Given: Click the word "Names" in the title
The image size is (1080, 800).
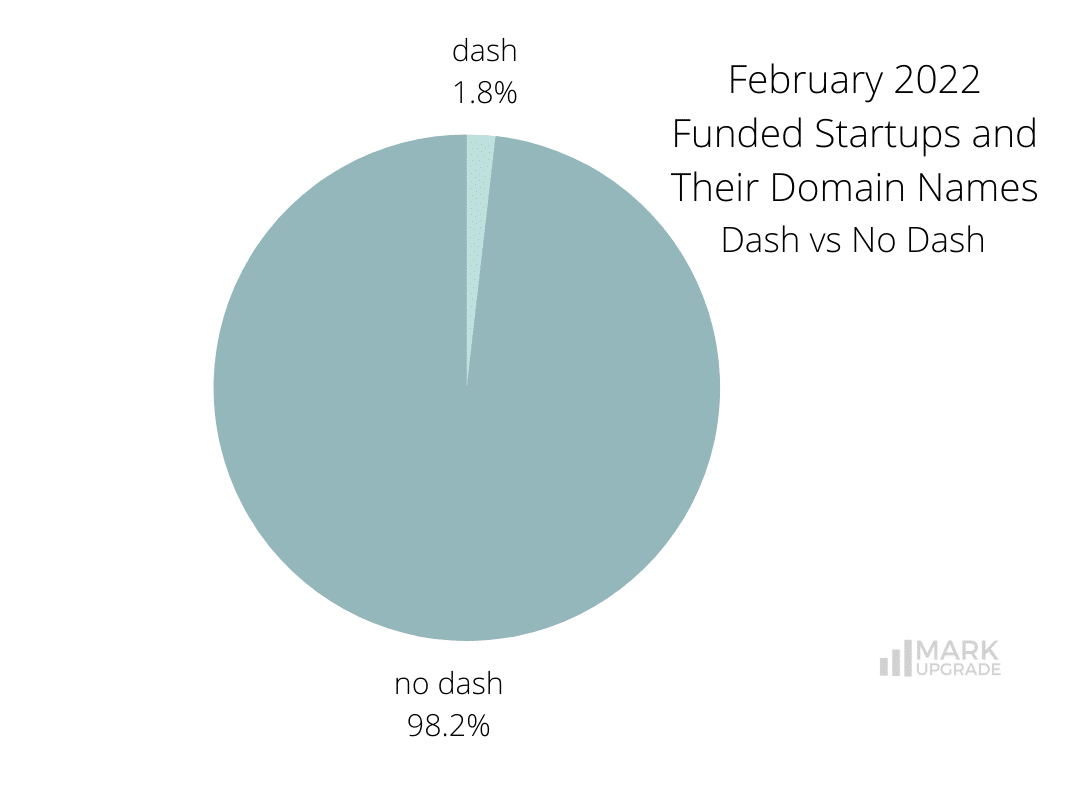Looking at the screenshot, I should point(984,187).
